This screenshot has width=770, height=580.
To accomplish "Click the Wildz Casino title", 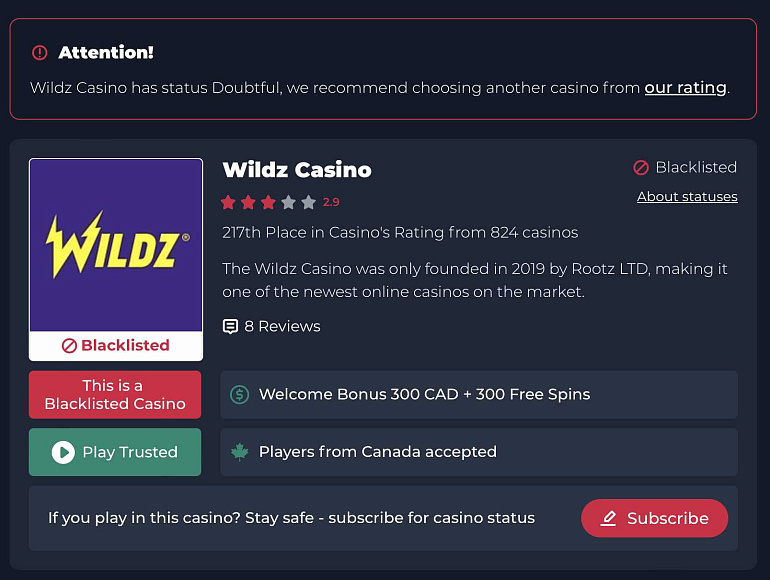I will [x=297, y=170].
